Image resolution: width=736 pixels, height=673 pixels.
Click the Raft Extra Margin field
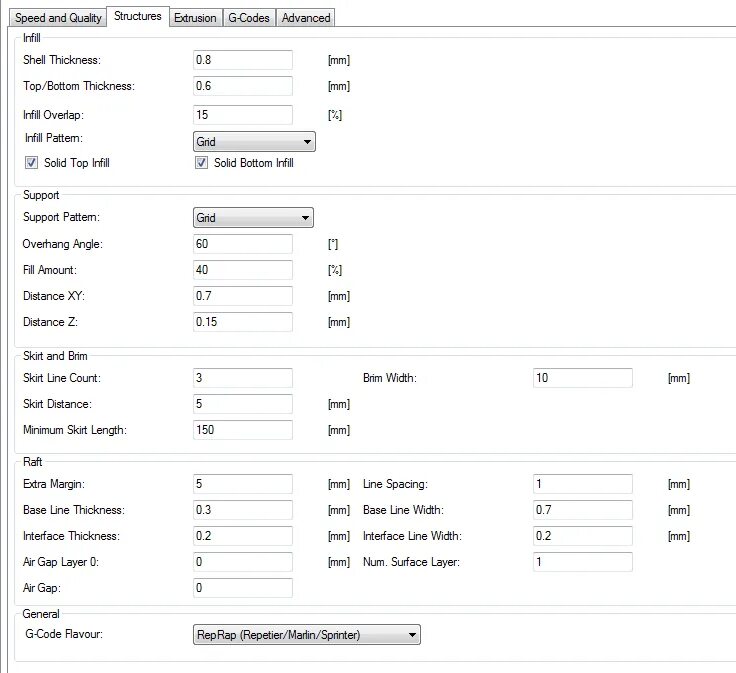[243, 484]
